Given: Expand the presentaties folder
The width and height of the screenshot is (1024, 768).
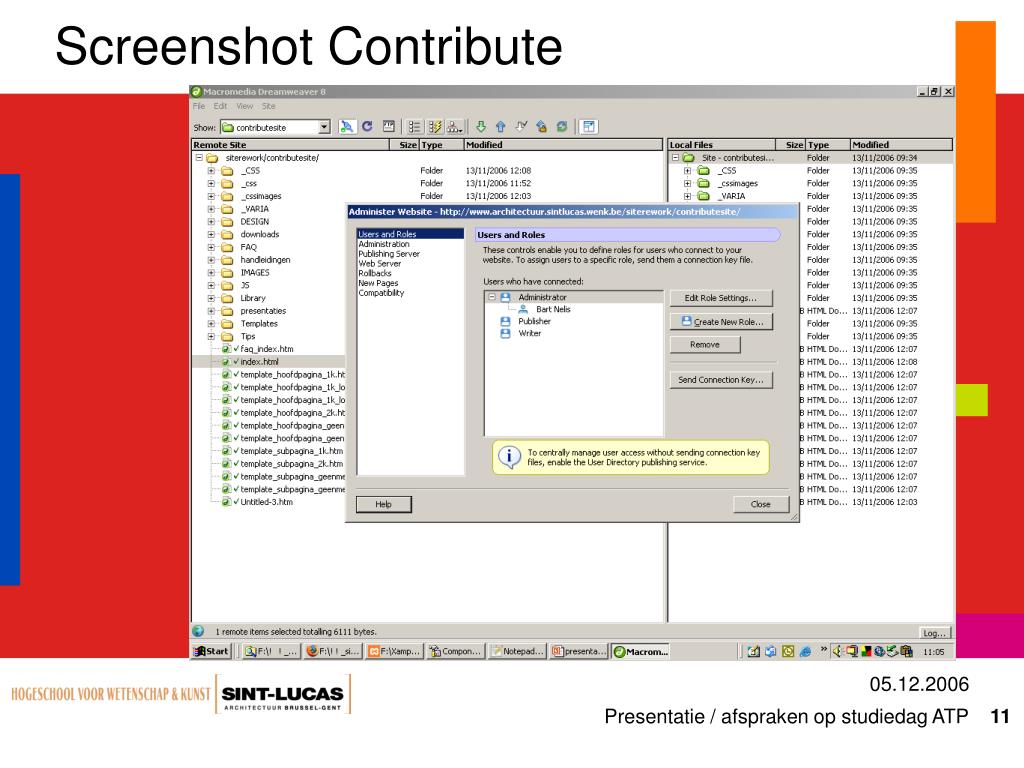Looking at the screenshot, I should (211, 311).
